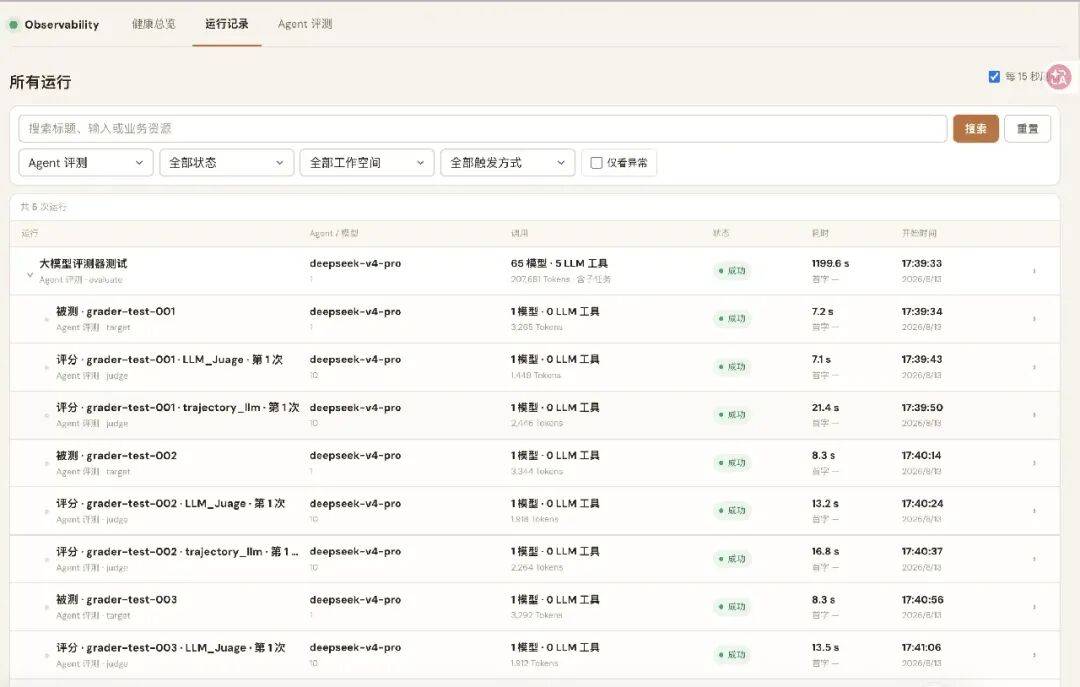Click the 16.8 s duration value
The width and height of the screenshot is (1080, 687).
[x=825, y=551]
